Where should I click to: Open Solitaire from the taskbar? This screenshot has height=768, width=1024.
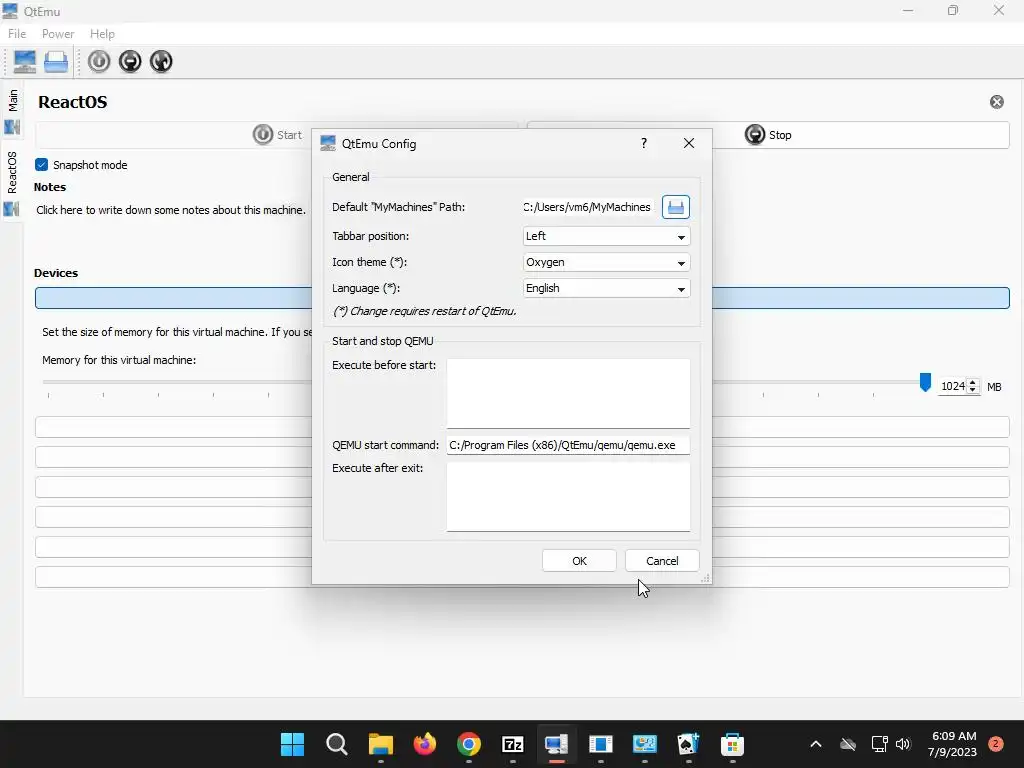[688, 744]
